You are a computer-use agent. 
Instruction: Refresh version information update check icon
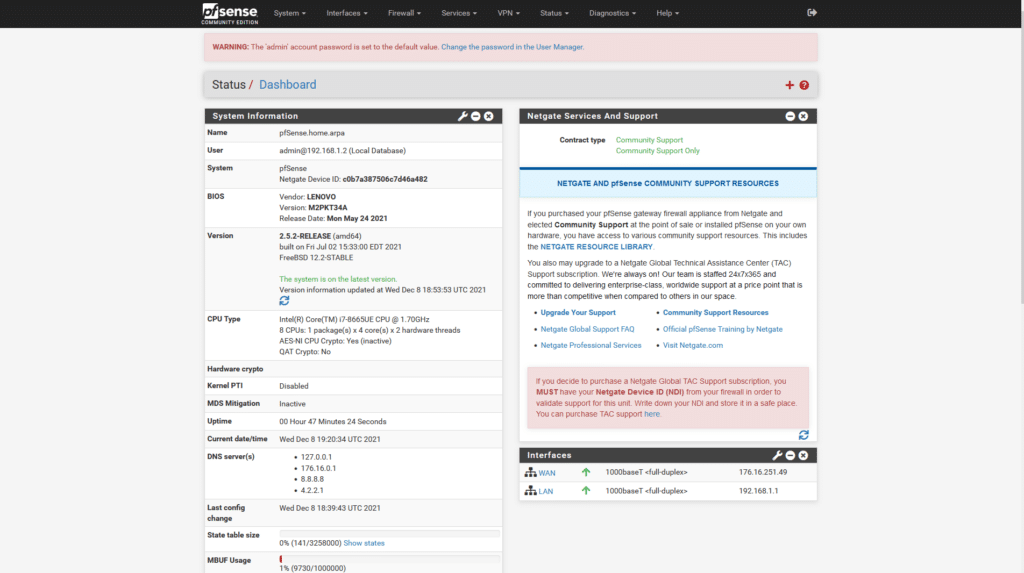[284, 301]
